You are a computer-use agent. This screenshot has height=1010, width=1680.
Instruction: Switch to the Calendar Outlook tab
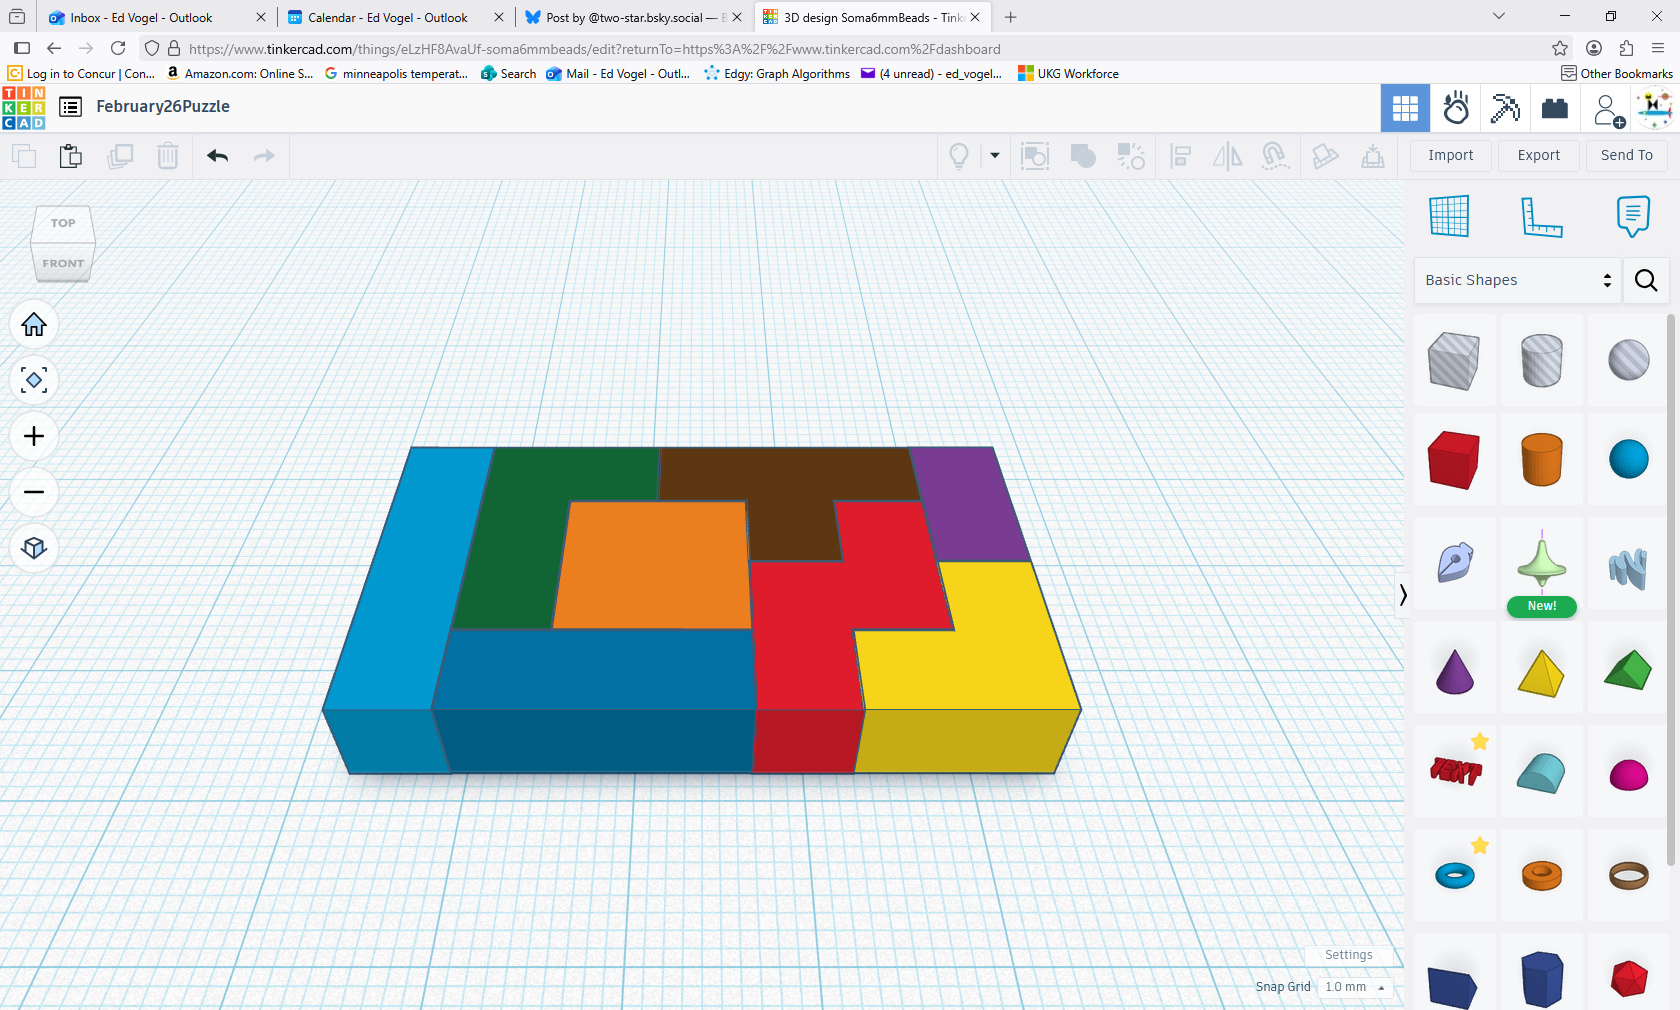pyautogui.click(x=387, y=17)
